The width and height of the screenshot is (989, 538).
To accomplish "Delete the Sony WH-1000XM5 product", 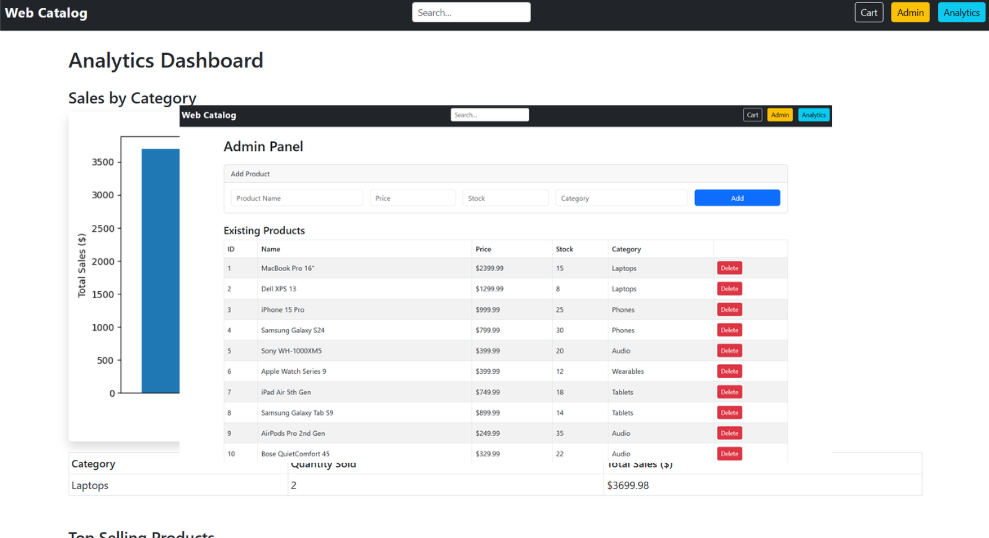I will [x=729, y=351].
